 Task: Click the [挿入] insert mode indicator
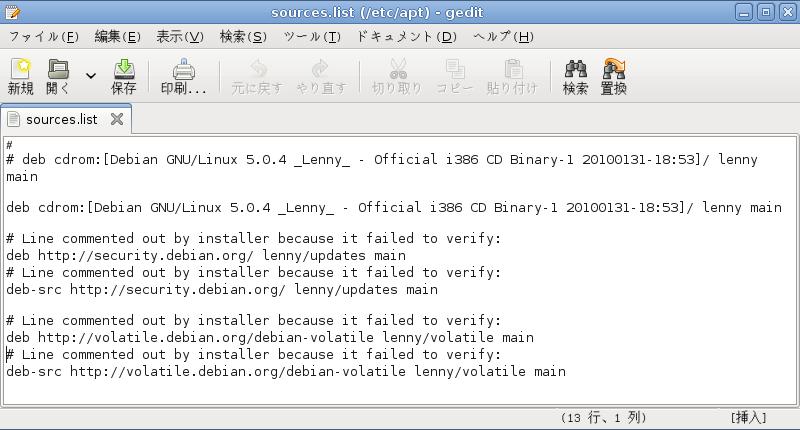click(x=748, y=418)
